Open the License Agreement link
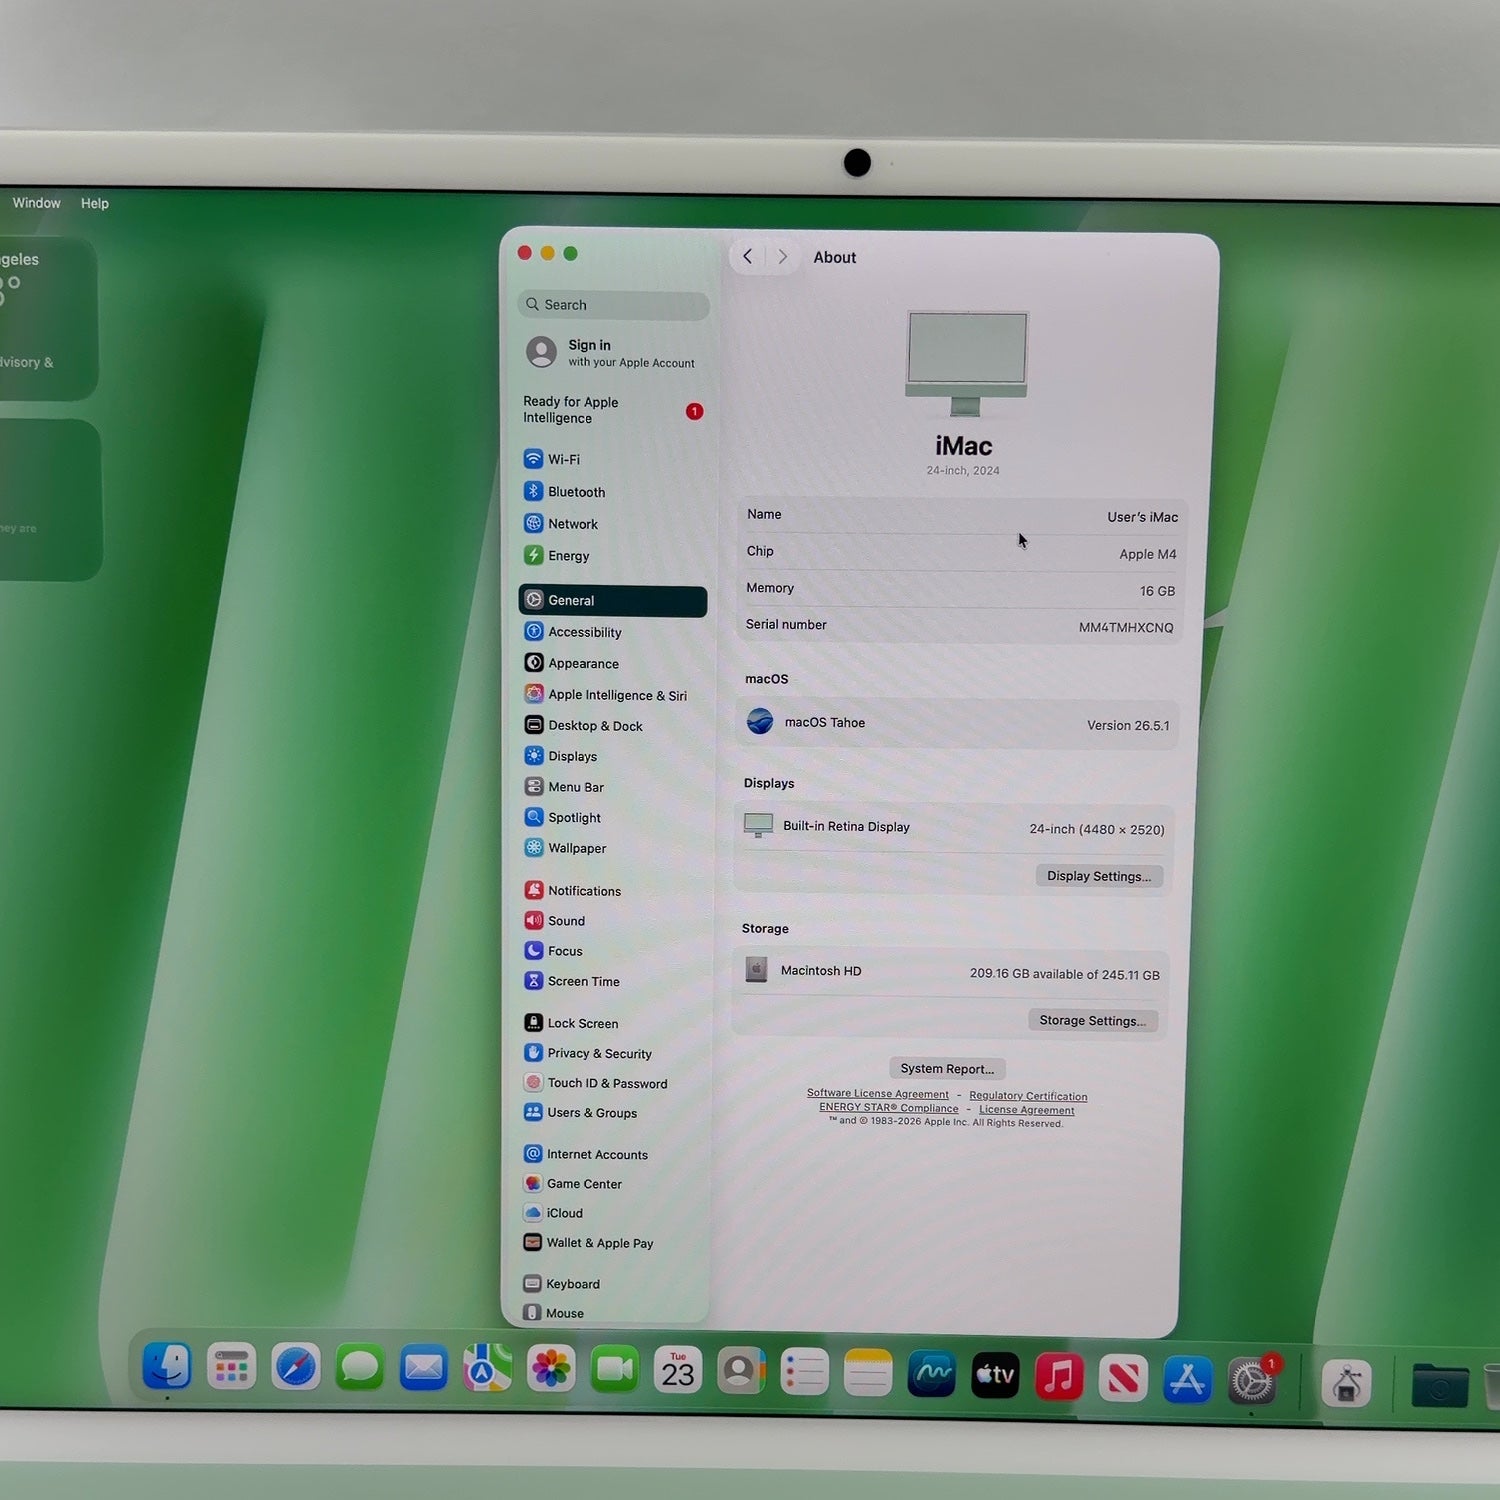Image resolution: width=1500 pixels, height=1500 pixels. point(1027,1110)
